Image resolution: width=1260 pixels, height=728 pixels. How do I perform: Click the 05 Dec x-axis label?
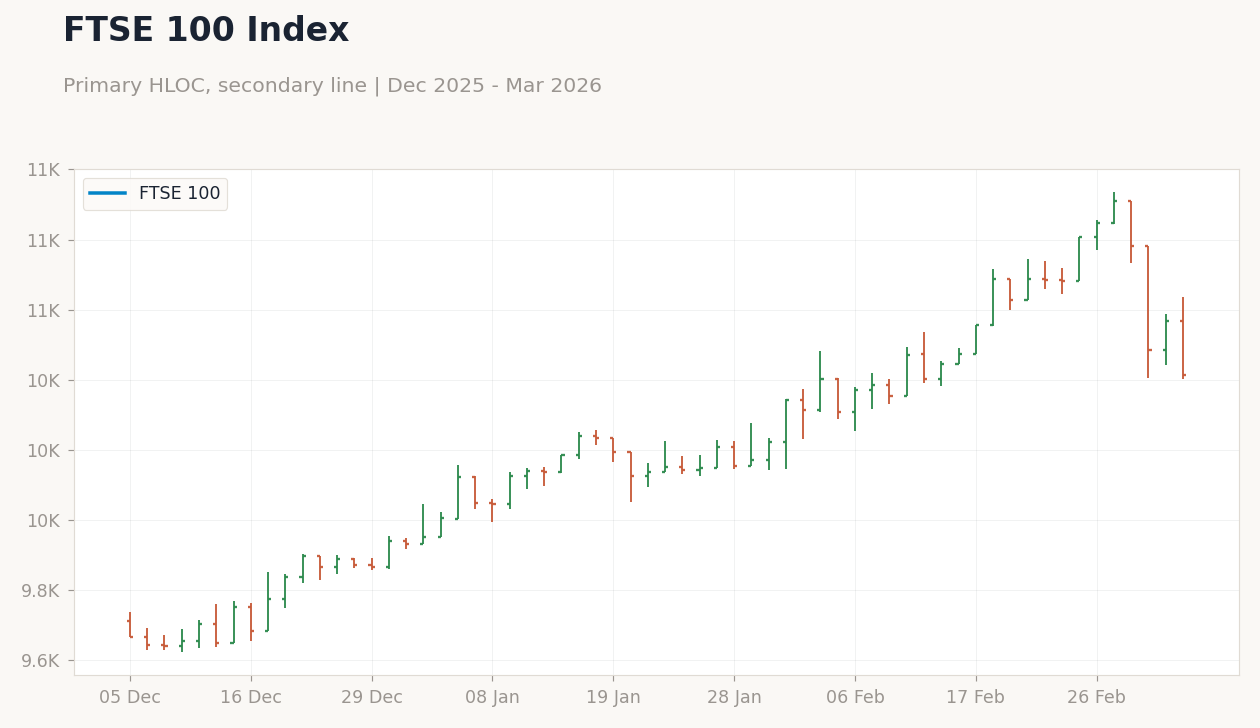point(130,697)
